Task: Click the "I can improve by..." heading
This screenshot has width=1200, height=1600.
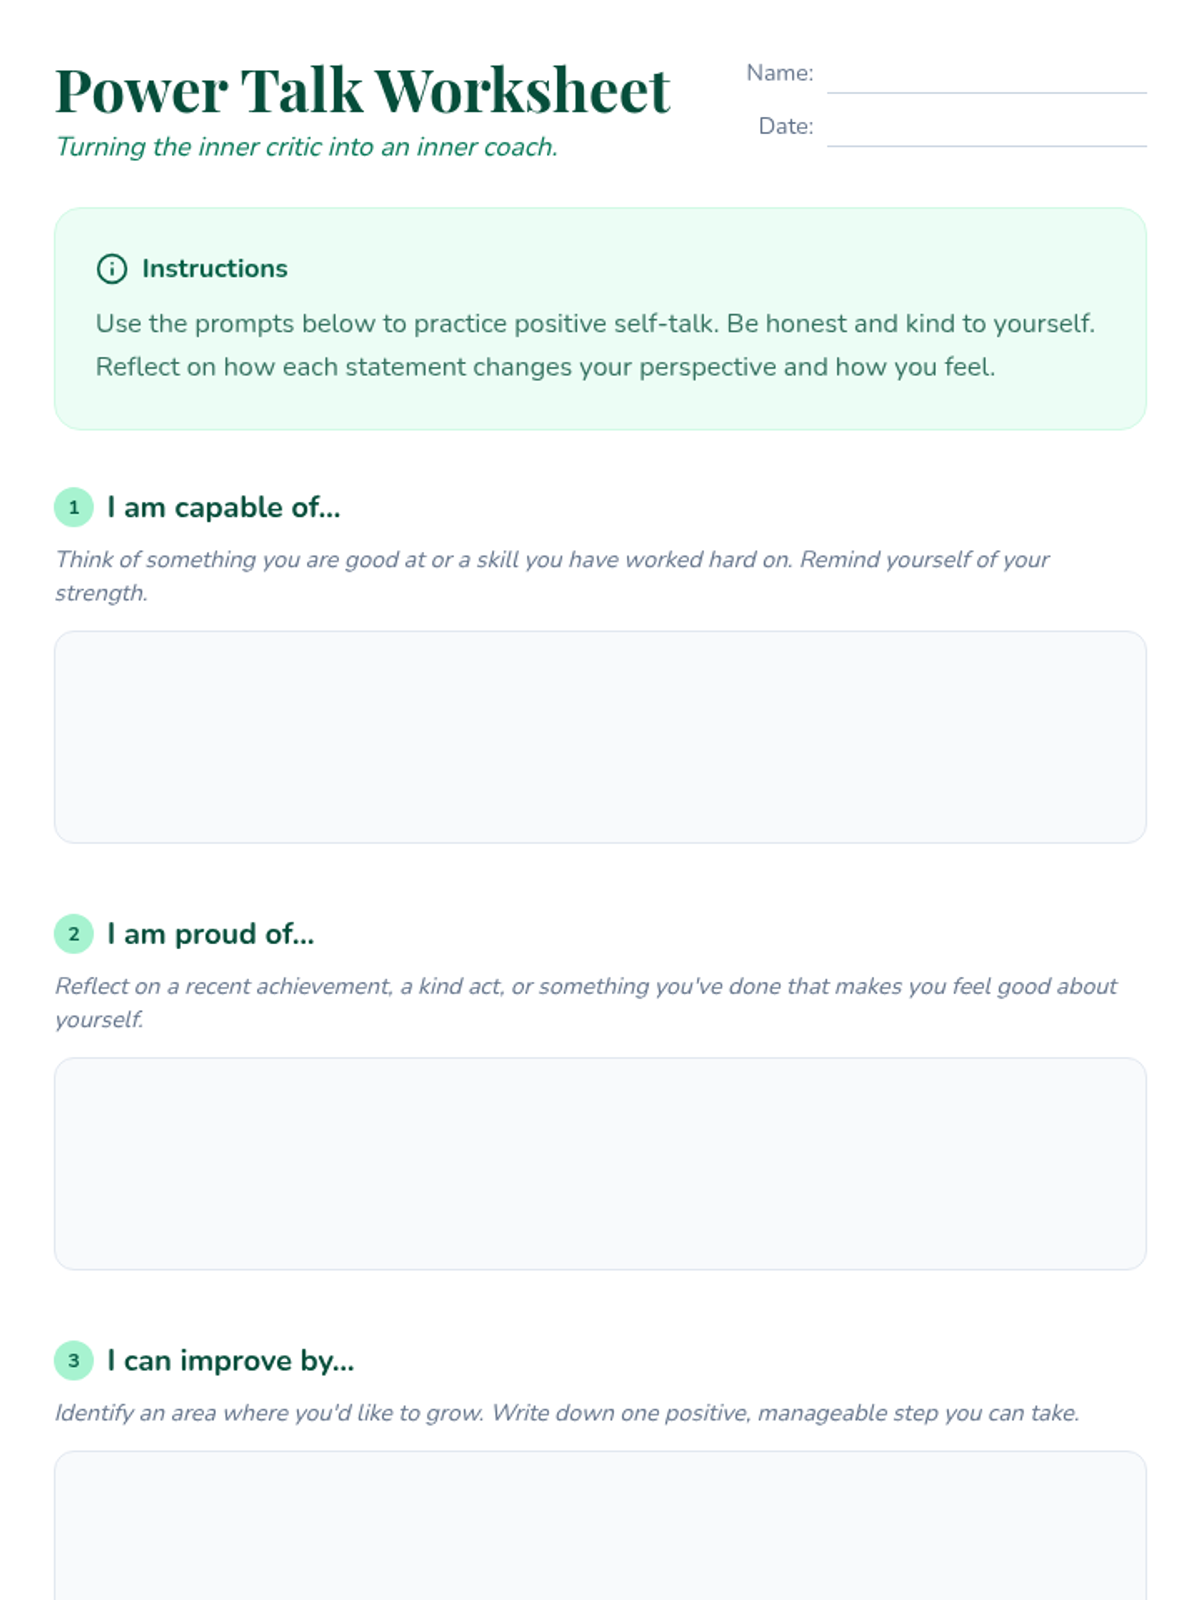Action: (x=231, y=1361)
